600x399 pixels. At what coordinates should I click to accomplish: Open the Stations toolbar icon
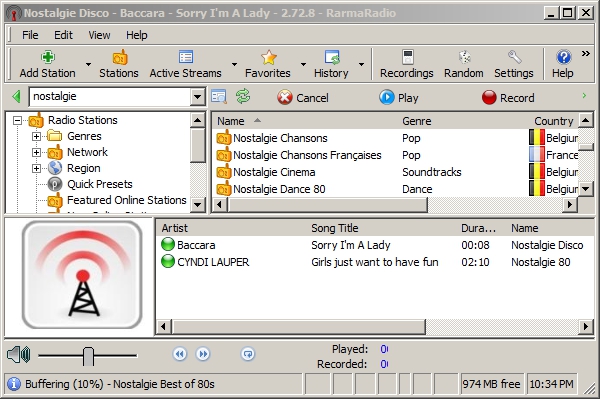click(x=119, y=57)
